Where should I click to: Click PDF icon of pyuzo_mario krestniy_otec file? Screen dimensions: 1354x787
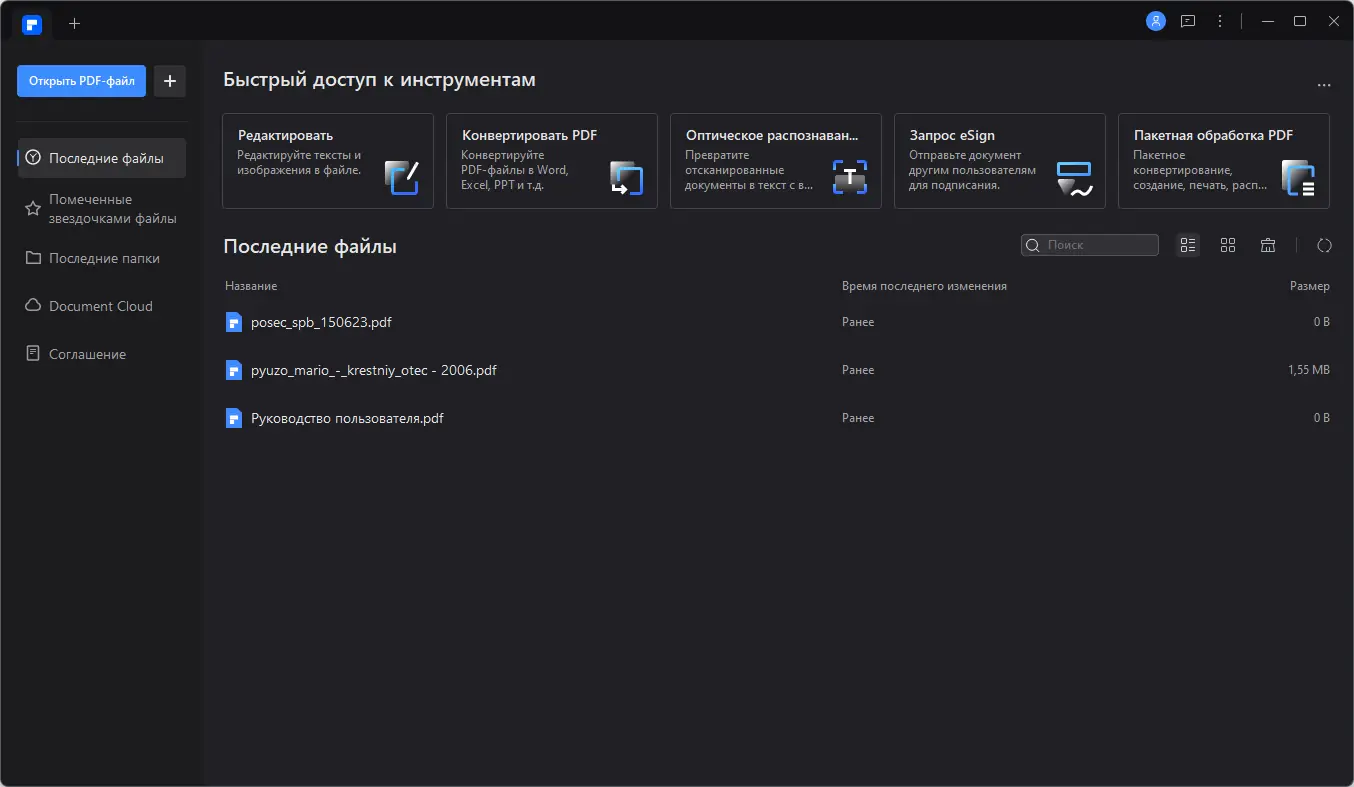pos(234,370)
